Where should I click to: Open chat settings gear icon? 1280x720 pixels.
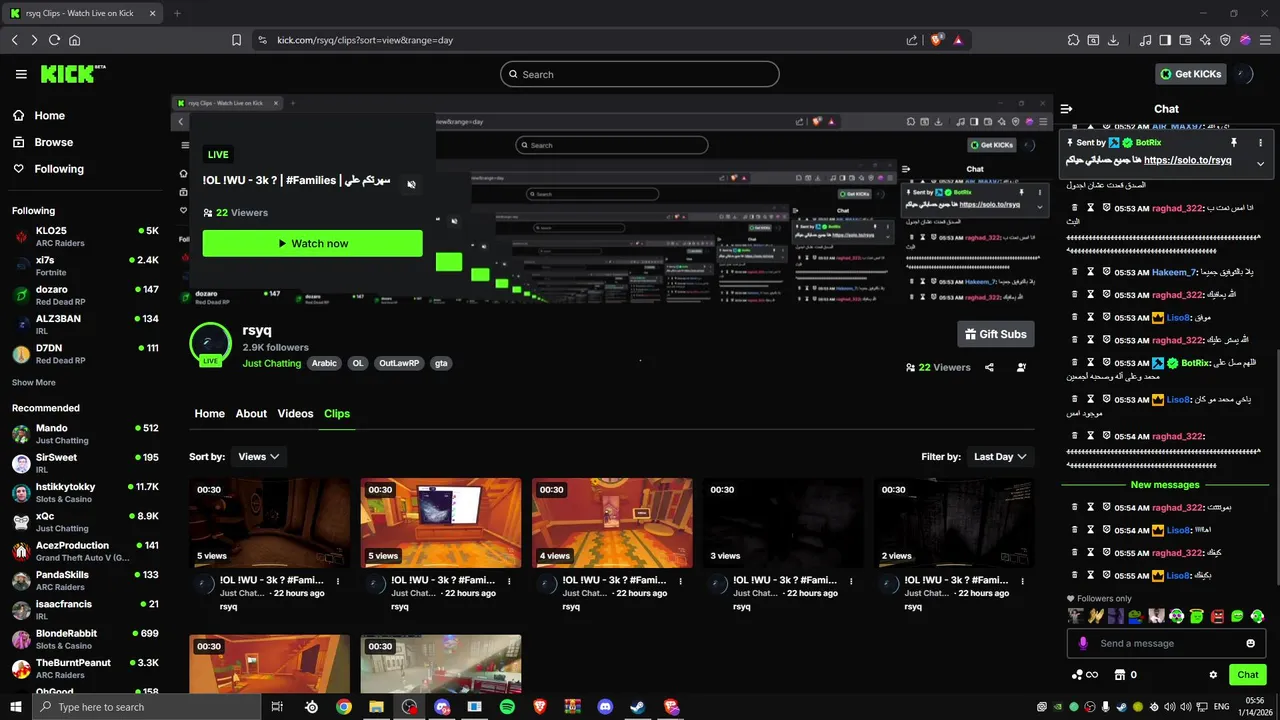1213,675
